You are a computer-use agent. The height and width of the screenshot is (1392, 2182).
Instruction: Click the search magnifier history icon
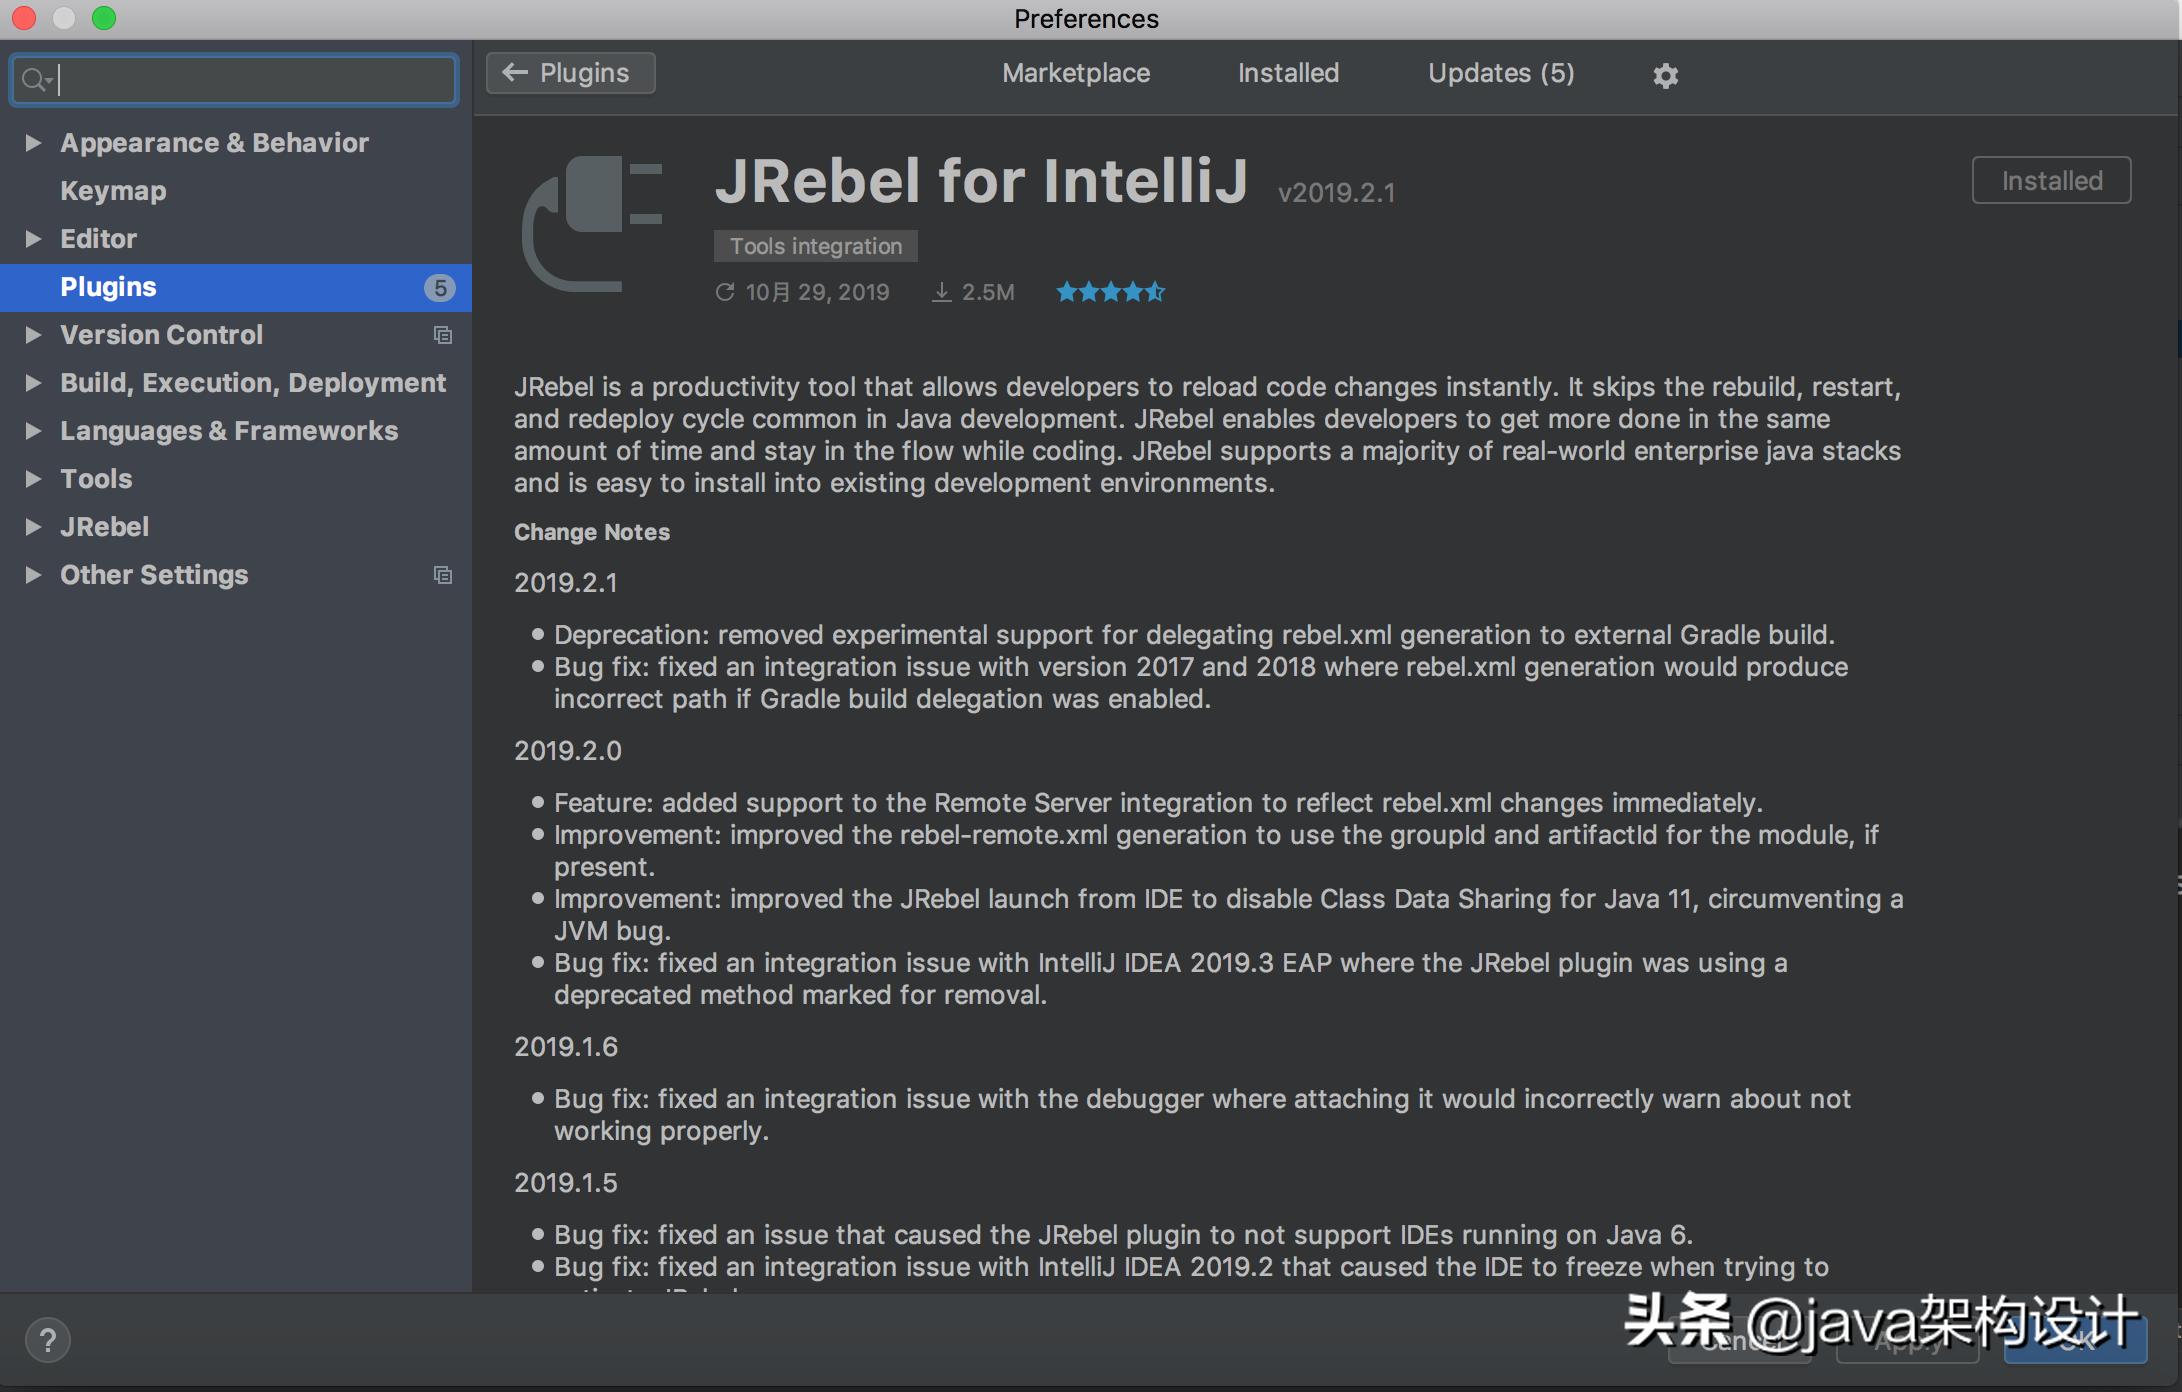pos(37,79)
